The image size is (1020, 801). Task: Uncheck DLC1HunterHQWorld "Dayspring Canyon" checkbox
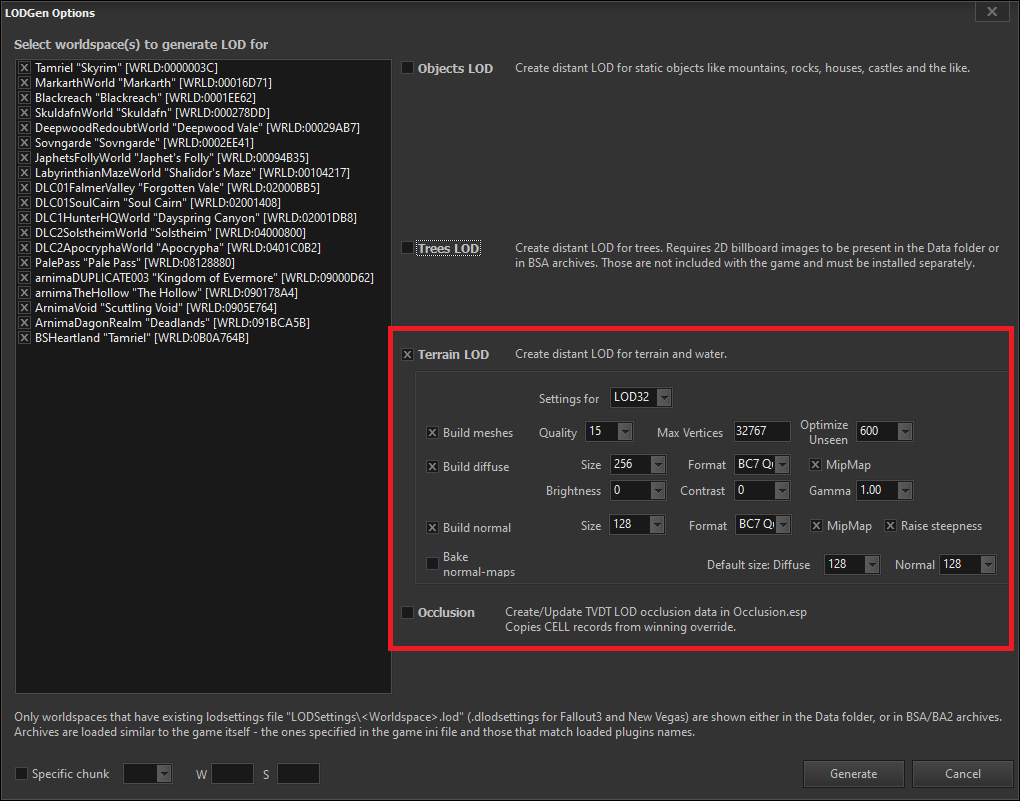click(x=24, y=217)
